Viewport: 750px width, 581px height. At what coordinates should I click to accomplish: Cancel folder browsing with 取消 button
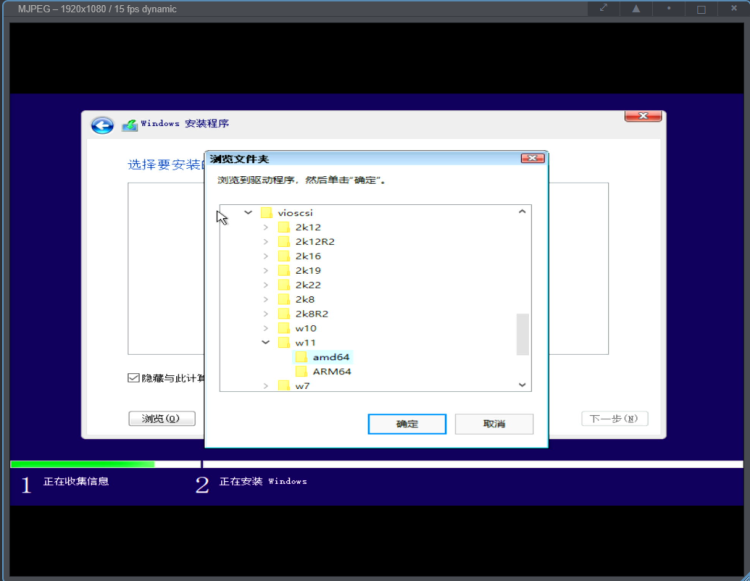[x=494, y=424]
